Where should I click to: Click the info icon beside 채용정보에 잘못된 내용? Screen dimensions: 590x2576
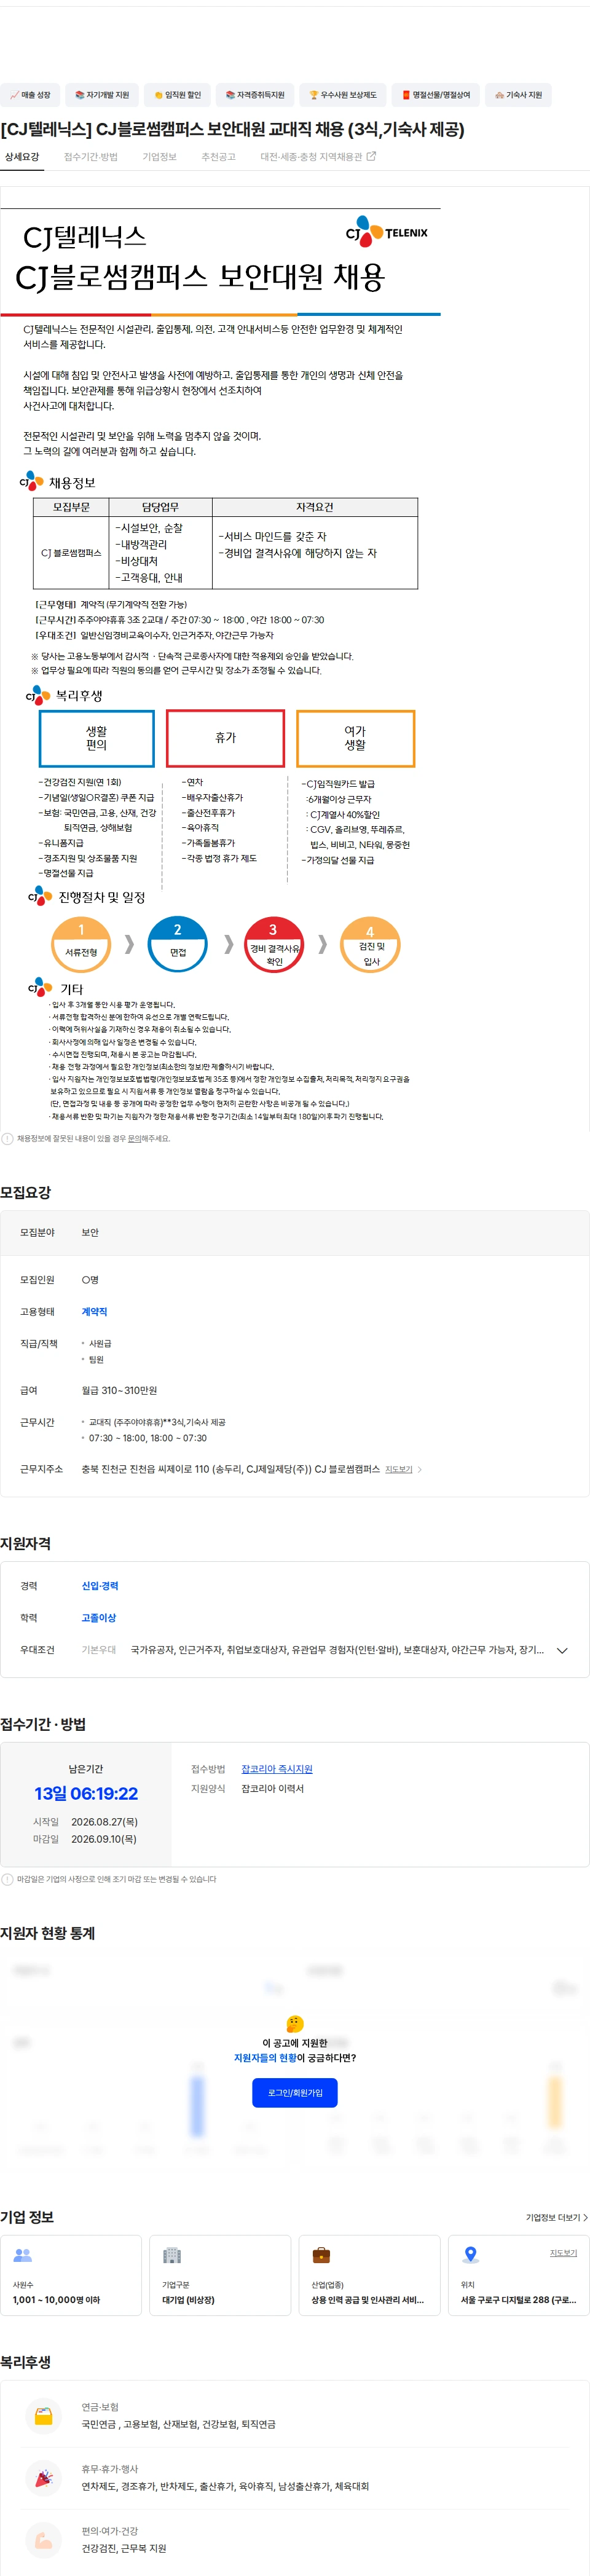coord(8,1138)
